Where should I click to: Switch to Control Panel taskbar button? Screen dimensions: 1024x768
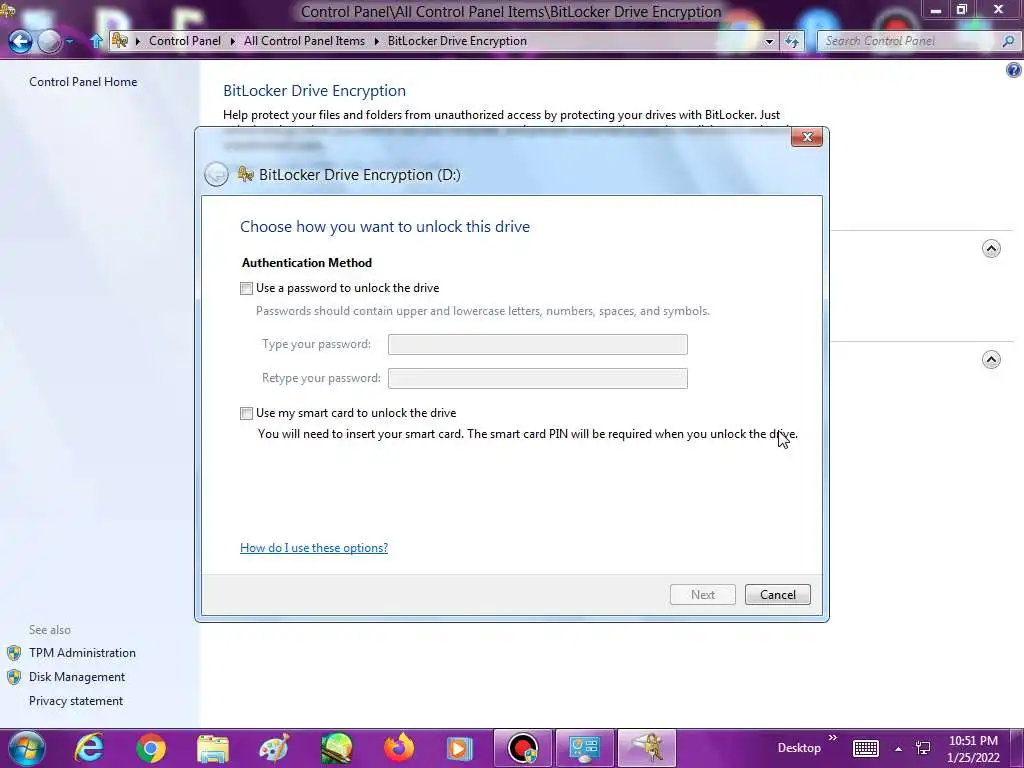(x=585, y=748)
